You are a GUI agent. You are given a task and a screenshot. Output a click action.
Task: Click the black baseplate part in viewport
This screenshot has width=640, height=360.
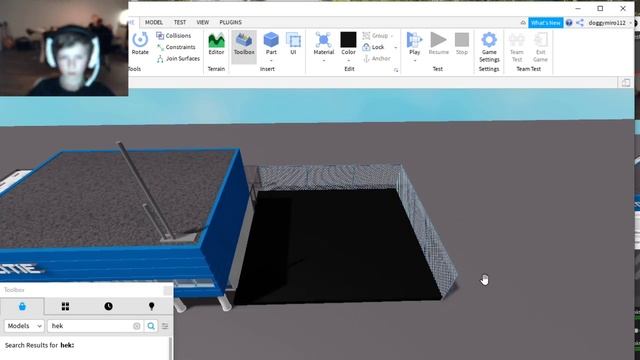[339, 247]
